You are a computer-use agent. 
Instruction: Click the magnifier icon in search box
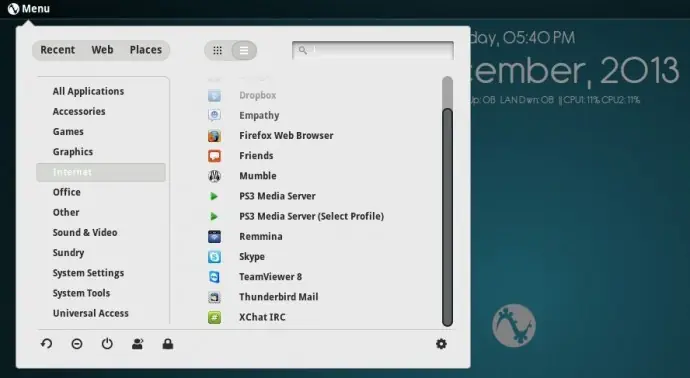point(303,50)
